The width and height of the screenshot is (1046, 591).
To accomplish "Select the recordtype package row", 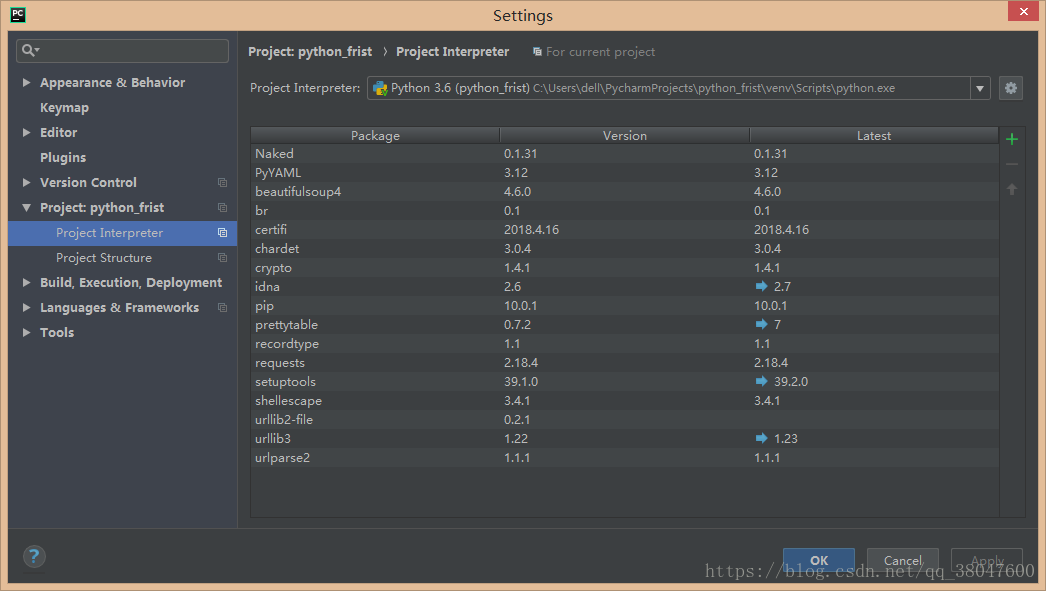I will [624, 344].
